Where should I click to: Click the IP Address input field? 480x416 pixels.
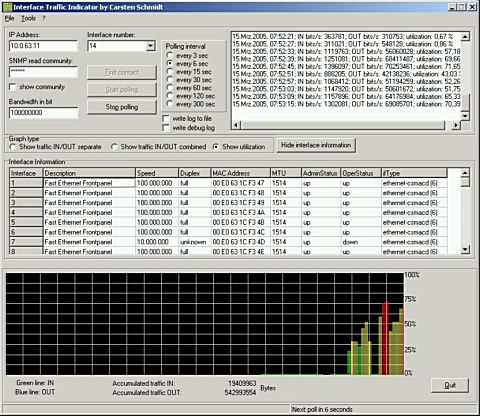click(x=44, y=46)
